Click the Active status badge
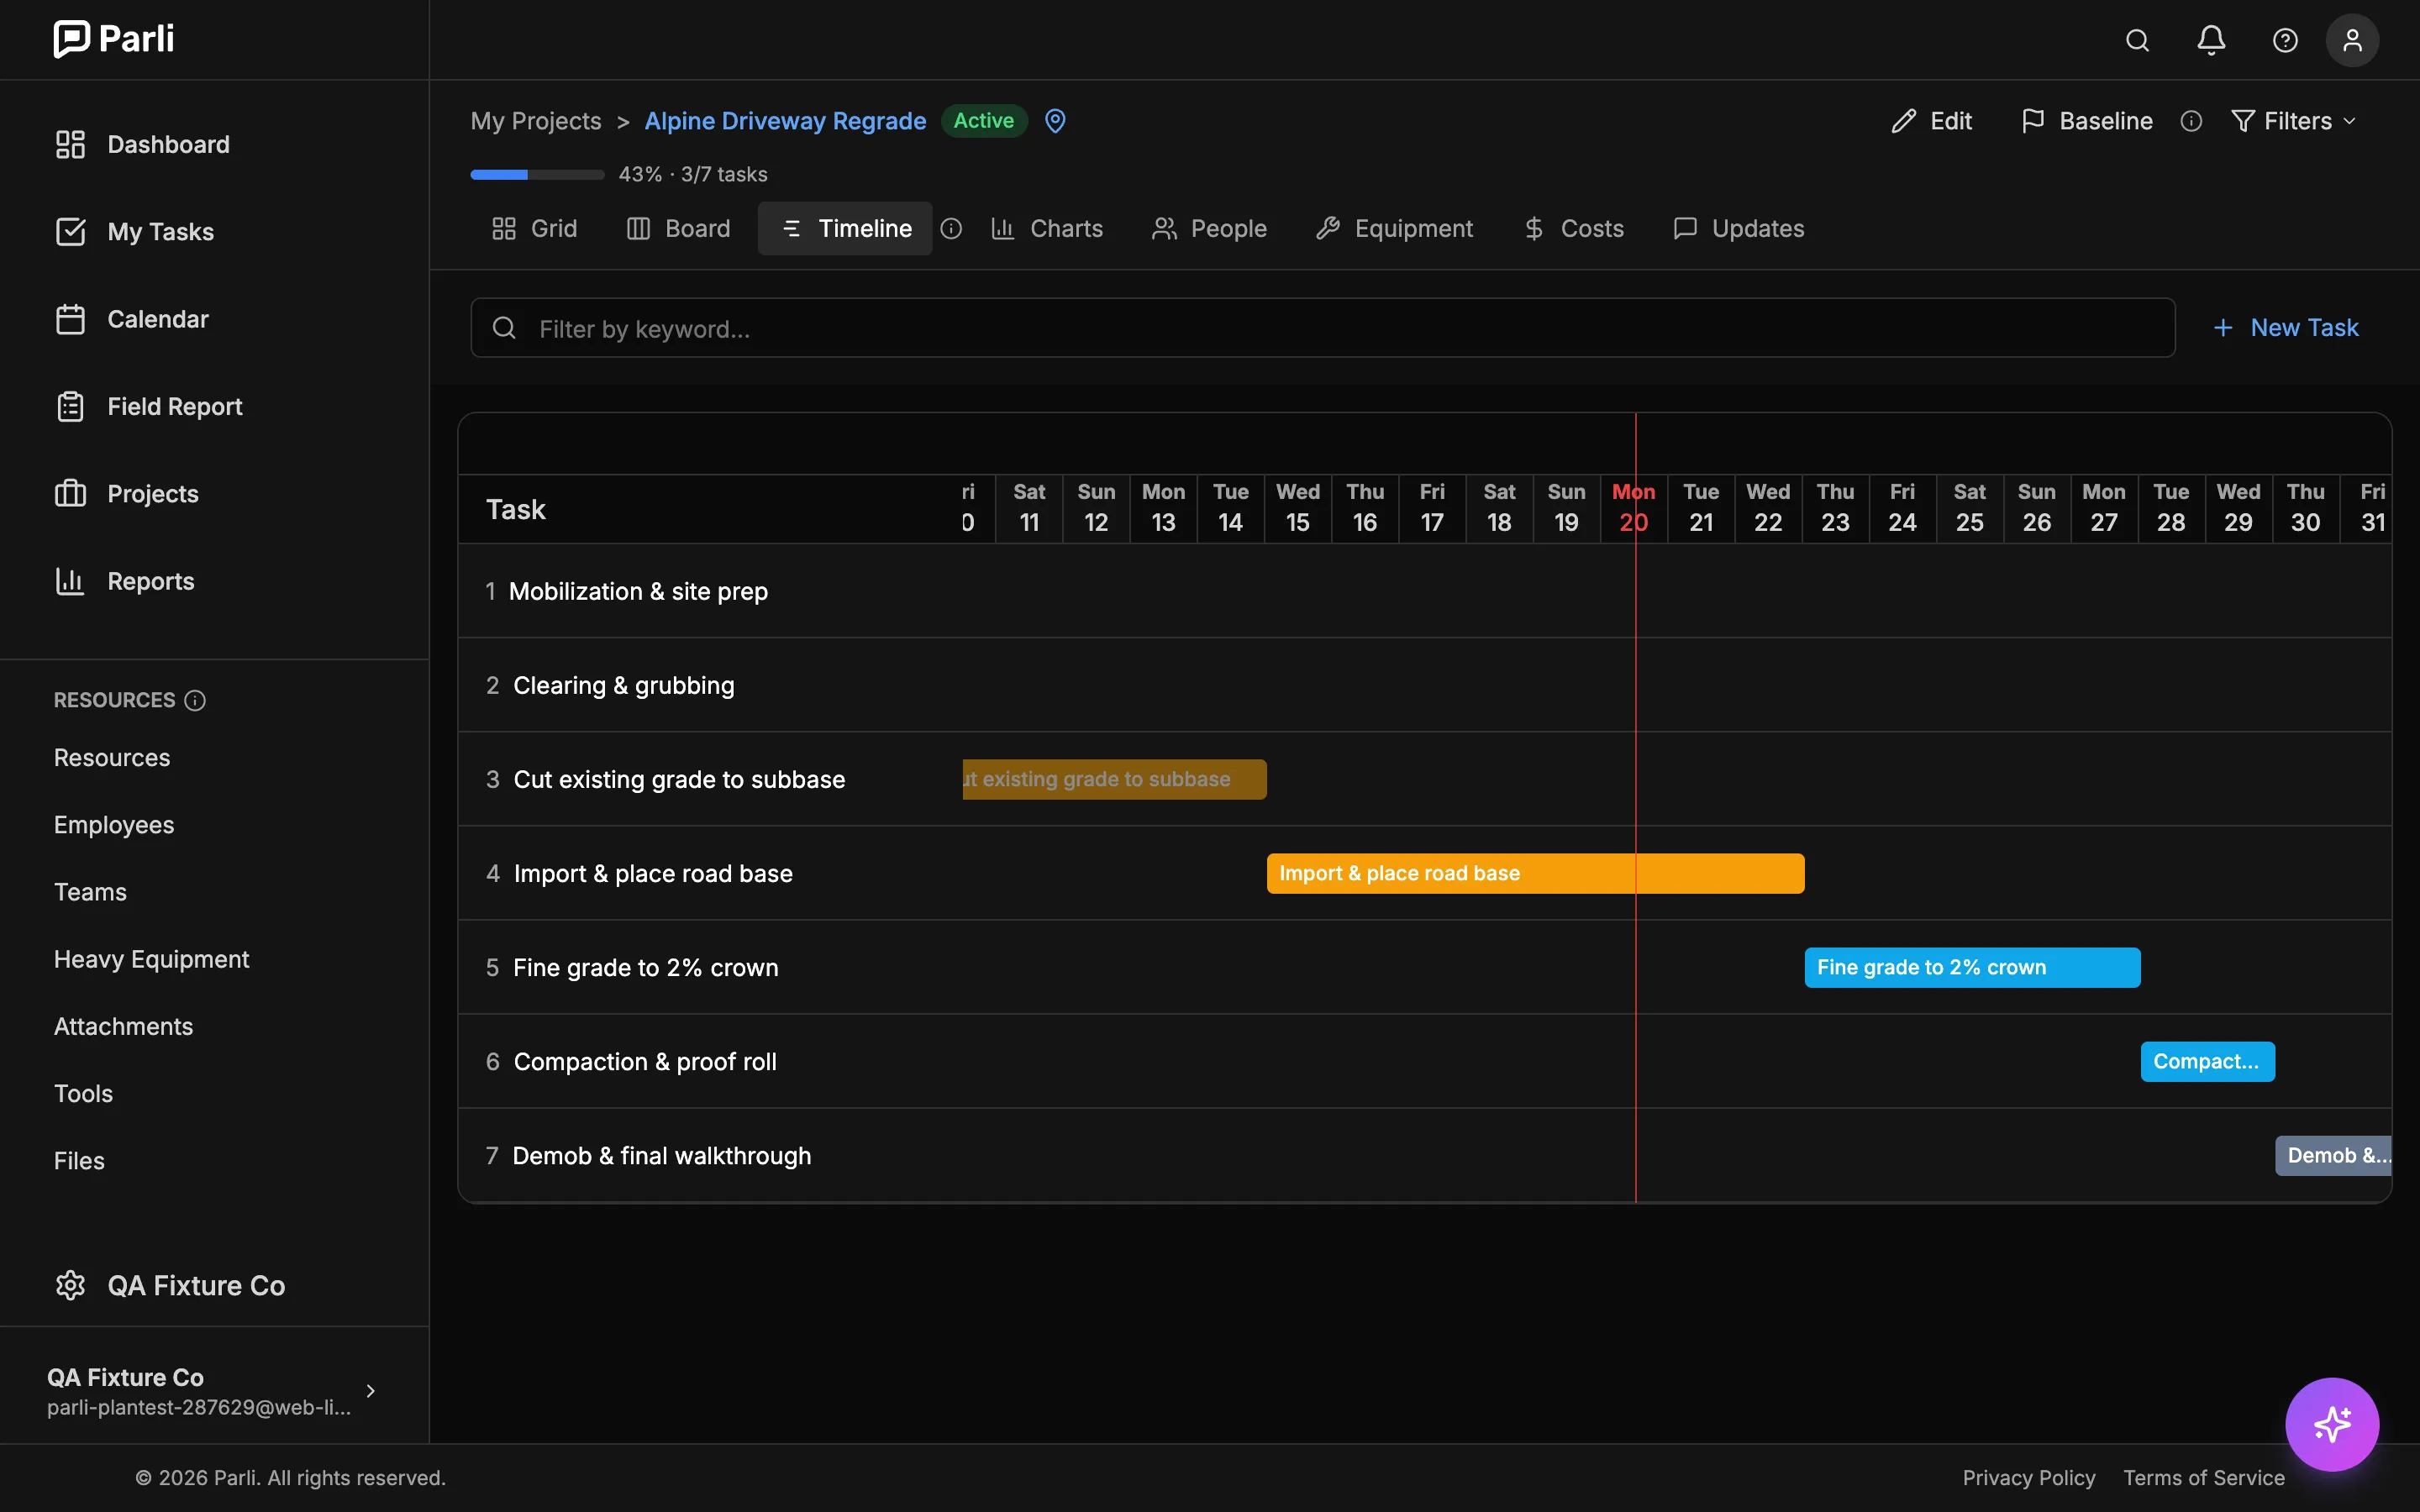Screen dimensions: 2420x1512 [x=984, y=121]
